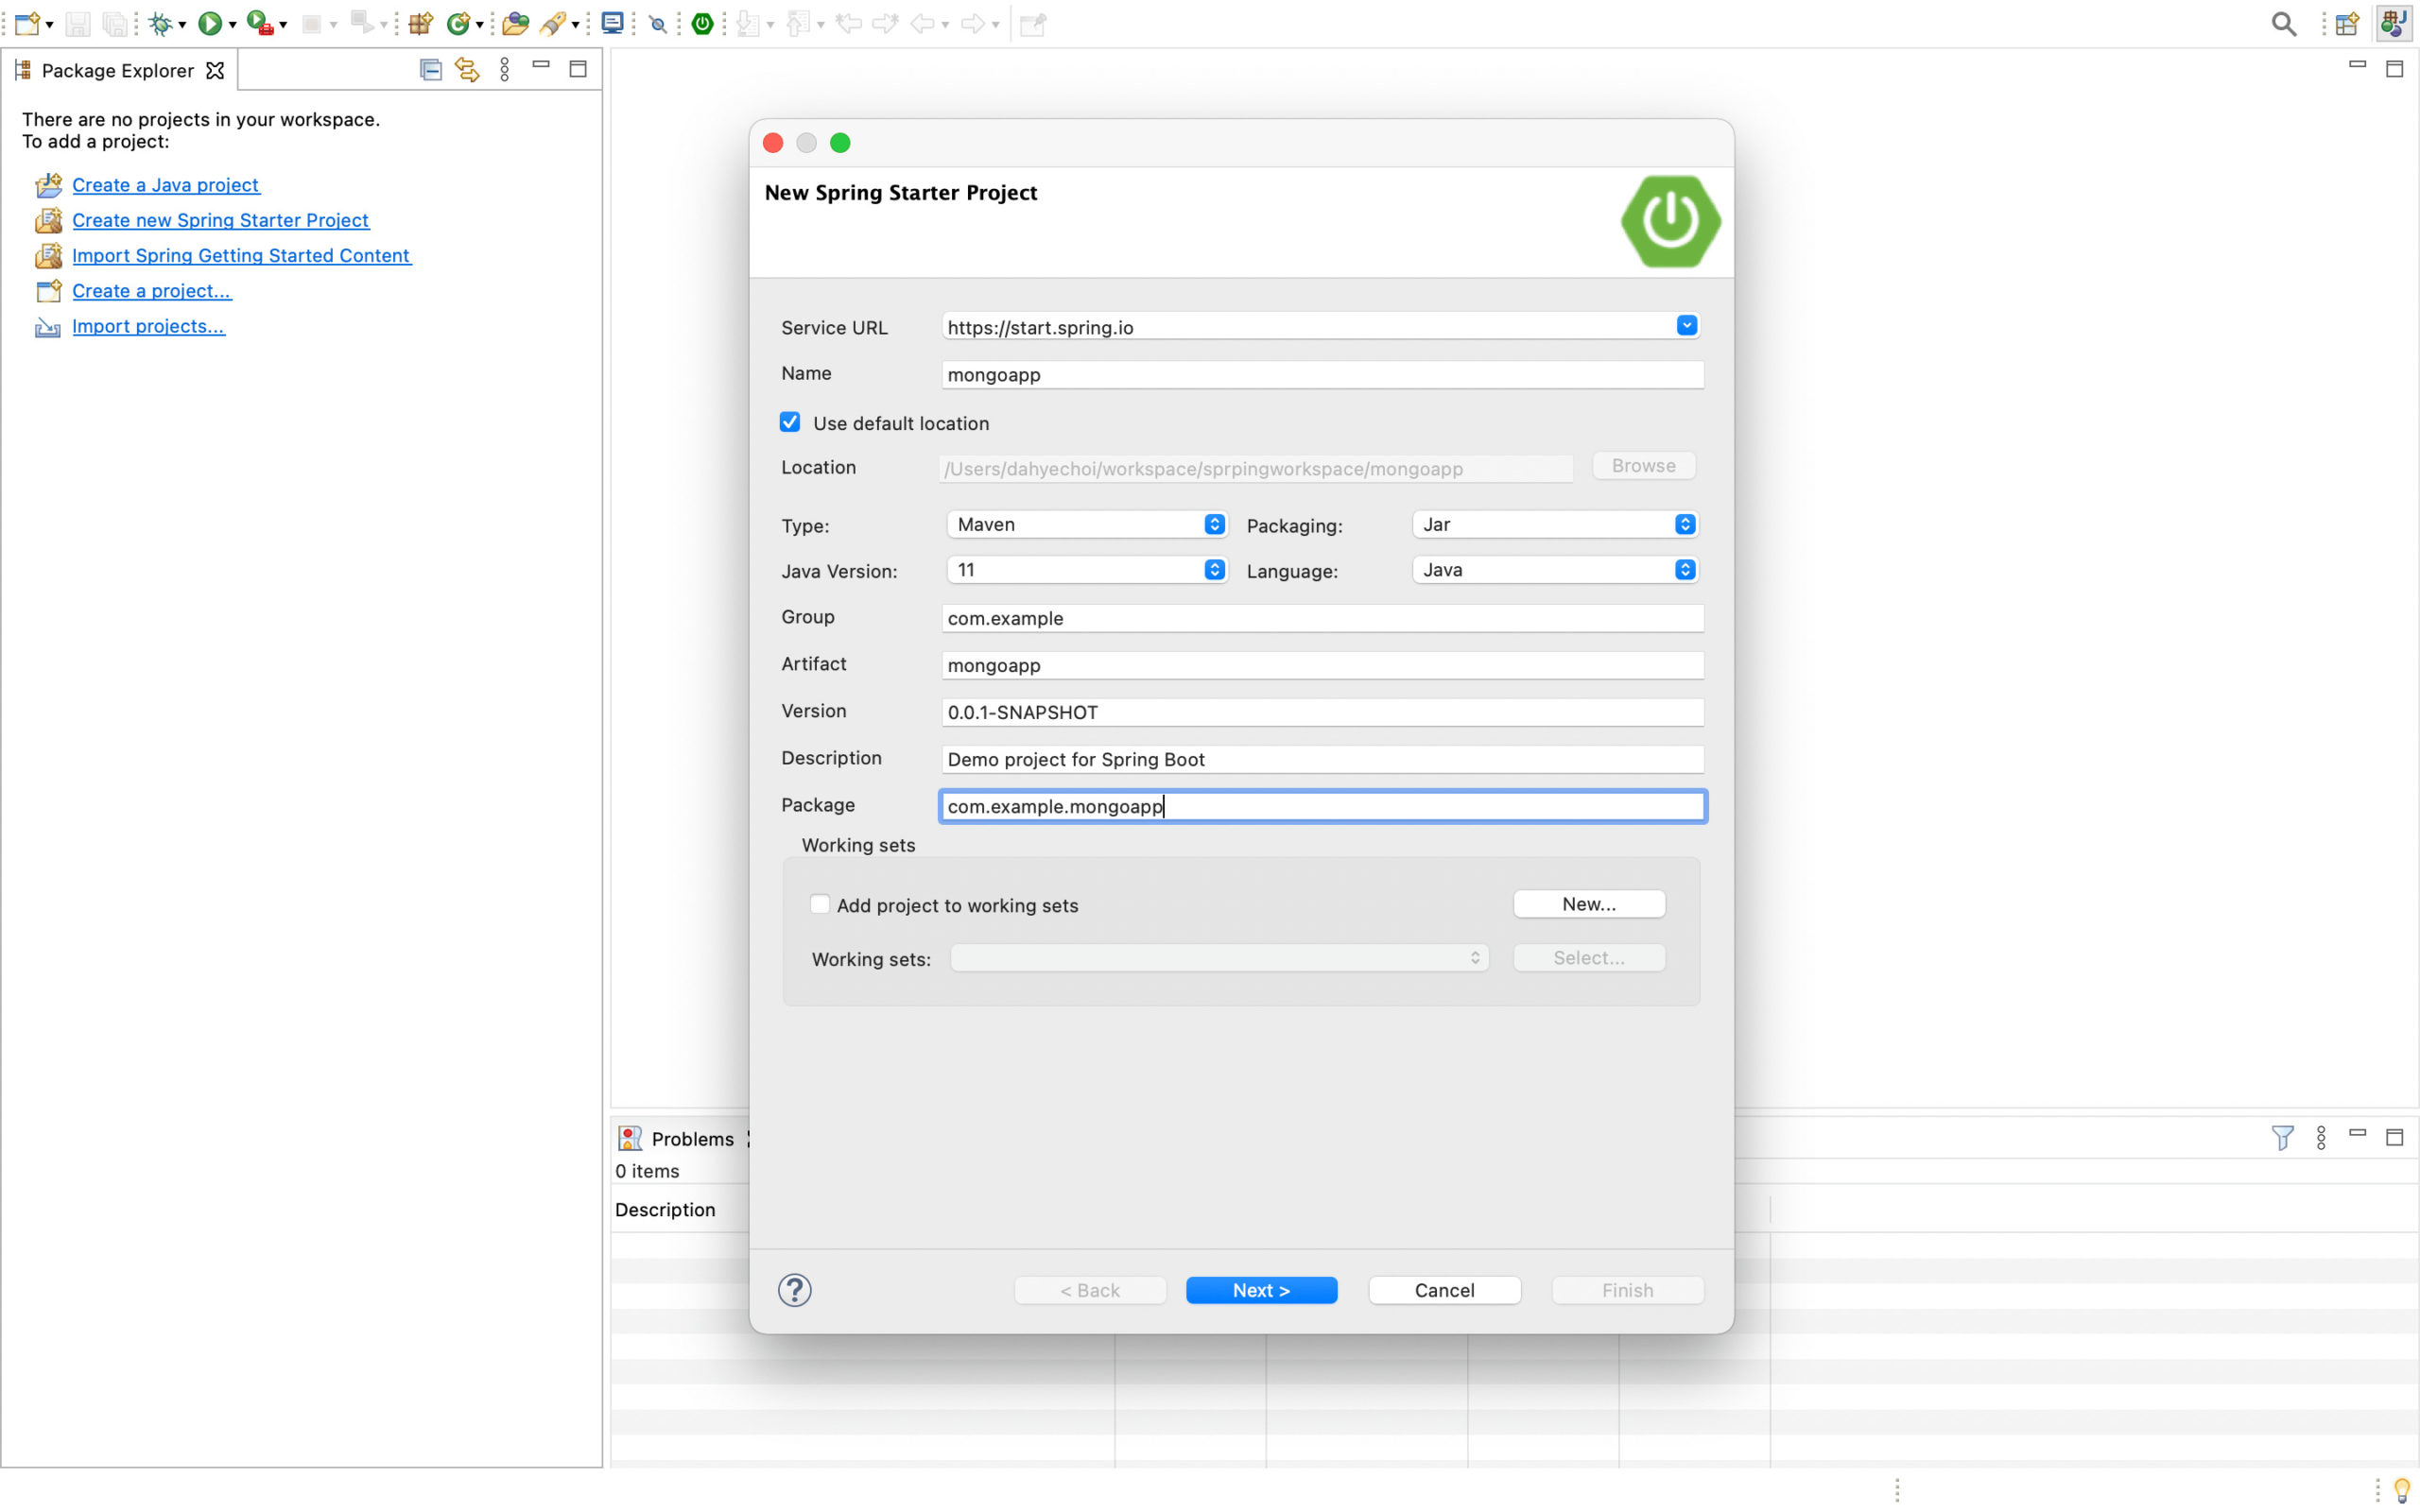
Task: Click the green Run toolbar icon
Action: click(x=210, y=23)
